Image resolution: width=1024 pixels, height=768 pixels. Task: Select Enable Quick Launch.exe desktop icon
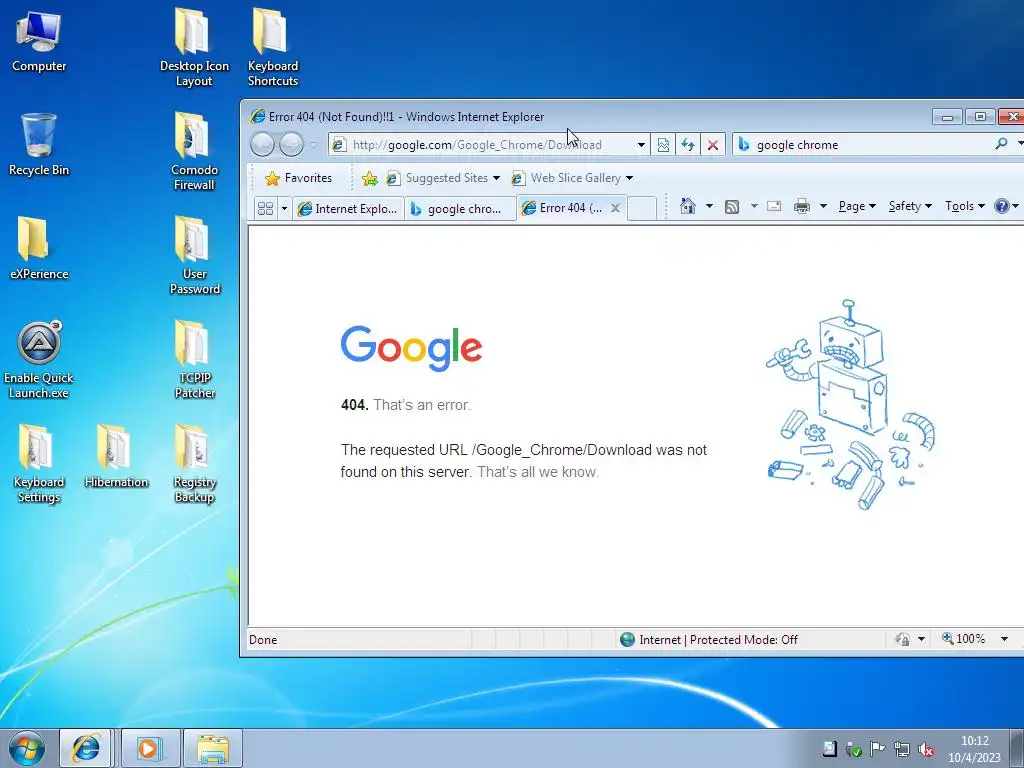[x=39, y=360]
